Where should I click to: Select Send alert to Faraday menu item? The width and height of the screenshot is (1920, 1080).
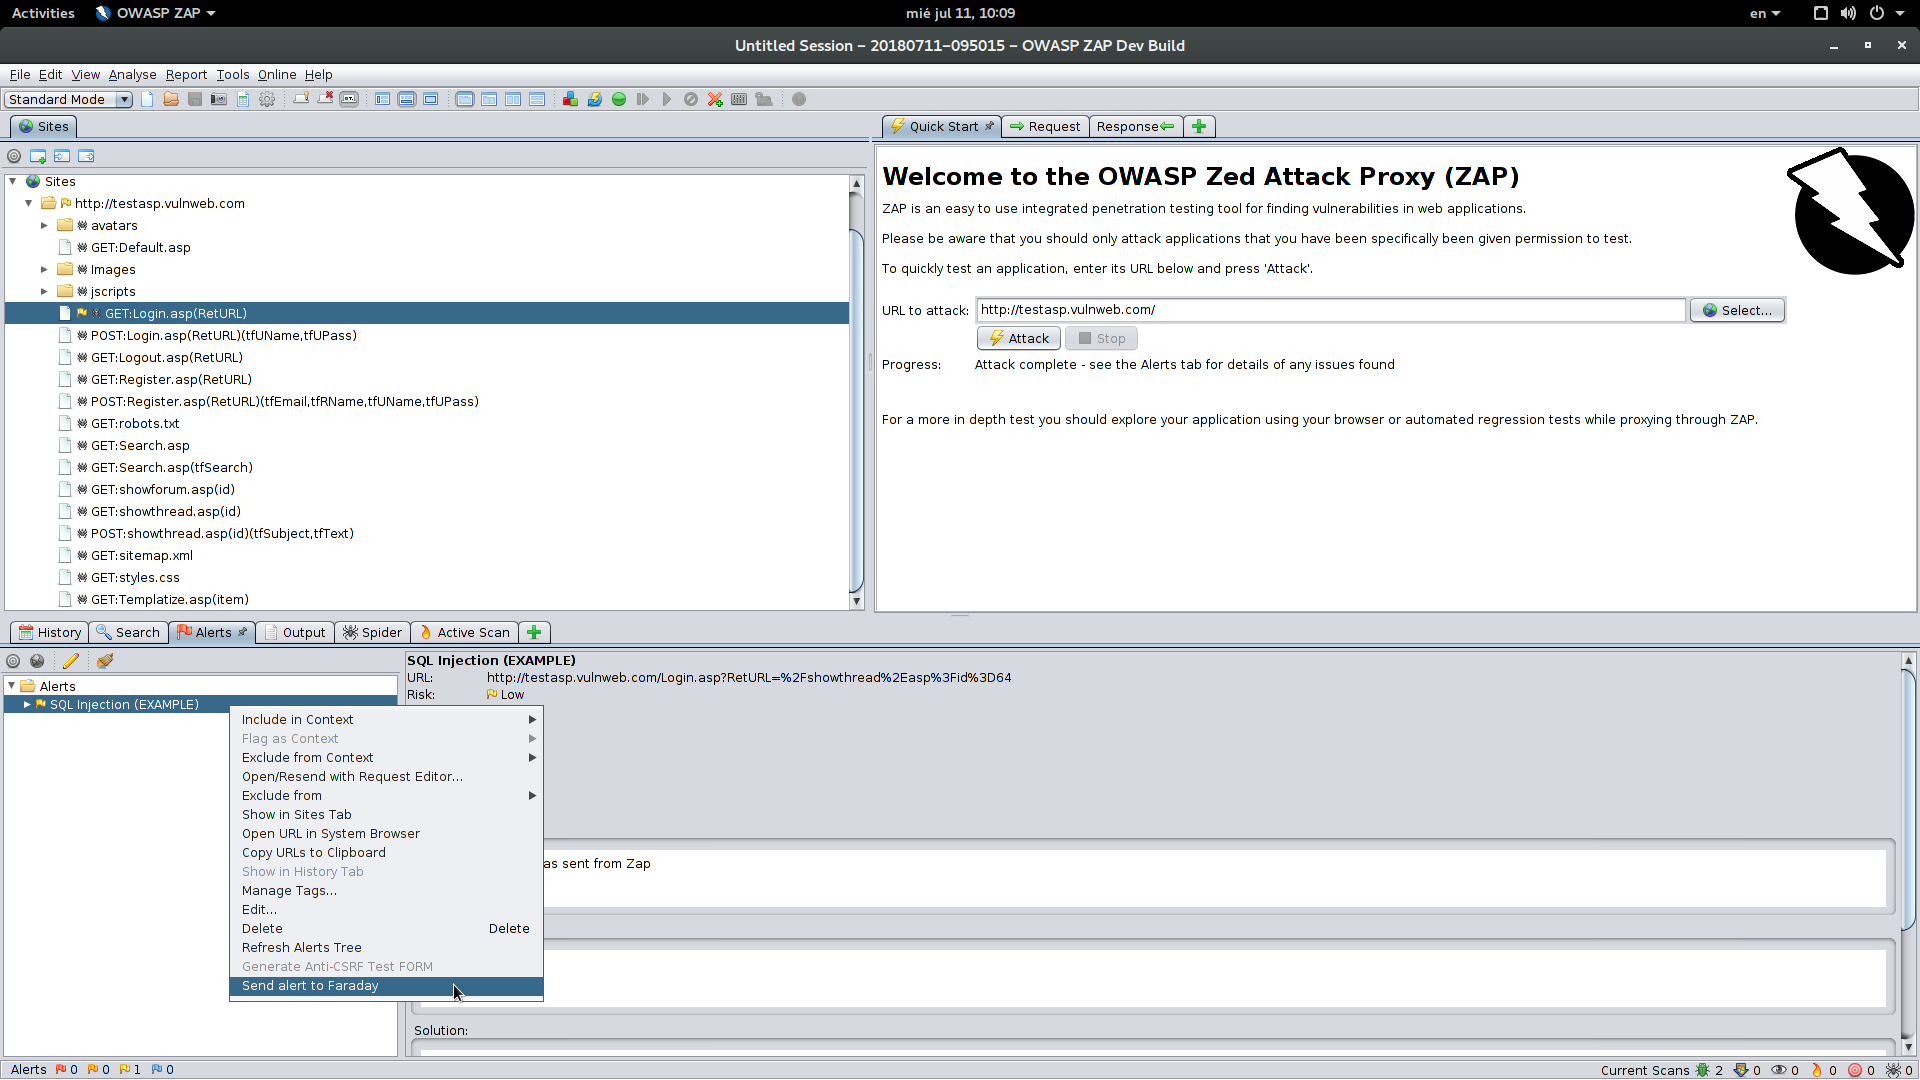tap(386, 986)
